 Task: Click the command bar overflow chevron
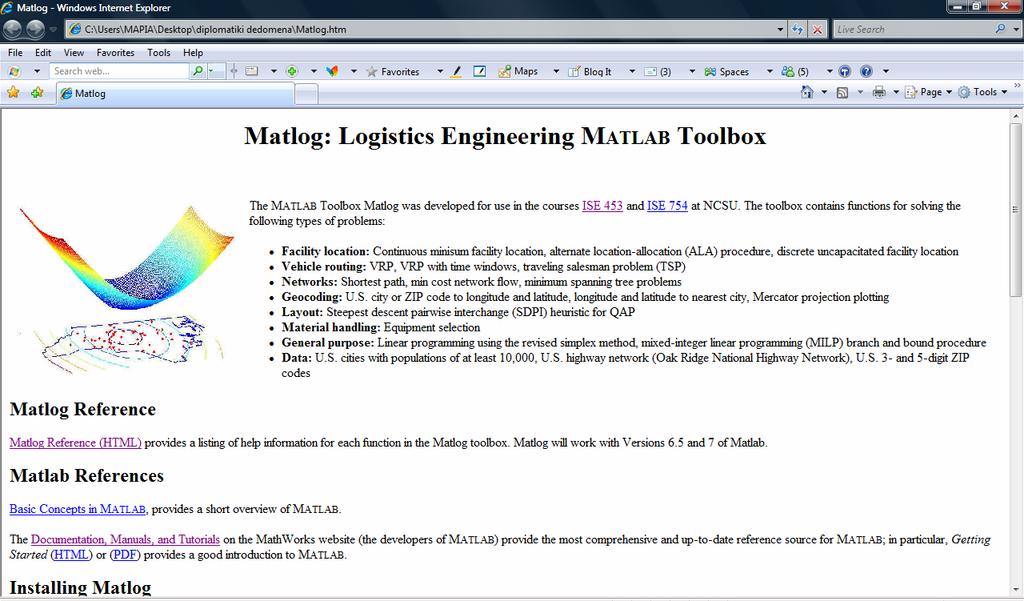click(x=1017, y=86)
